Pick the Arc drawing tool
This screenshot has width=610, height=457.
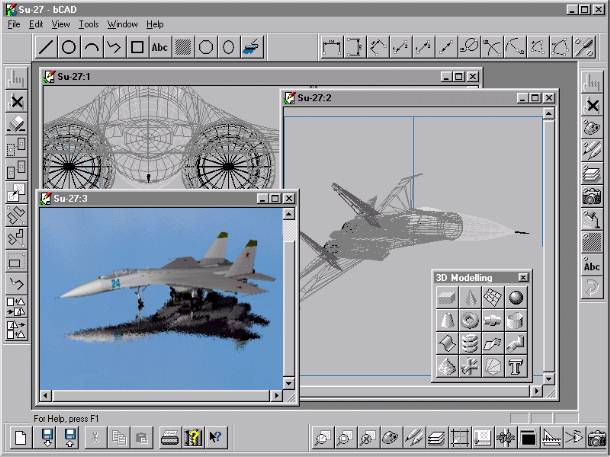[x=92, y=47]
